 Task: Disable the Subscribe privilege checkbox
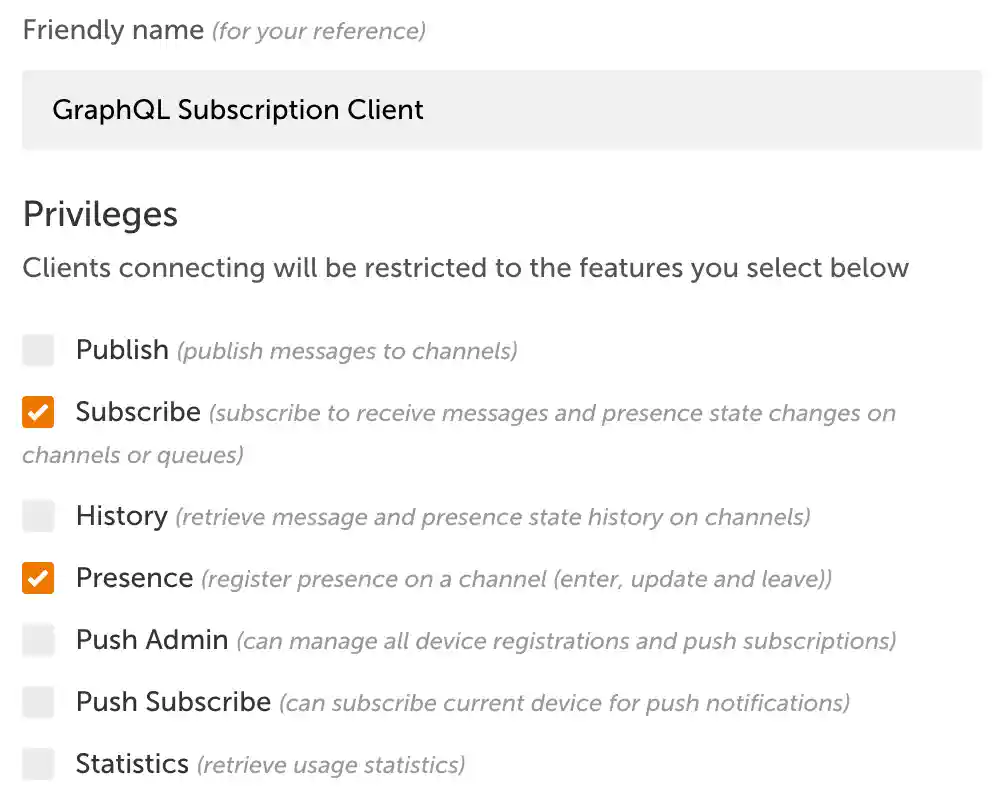point(37,412)
